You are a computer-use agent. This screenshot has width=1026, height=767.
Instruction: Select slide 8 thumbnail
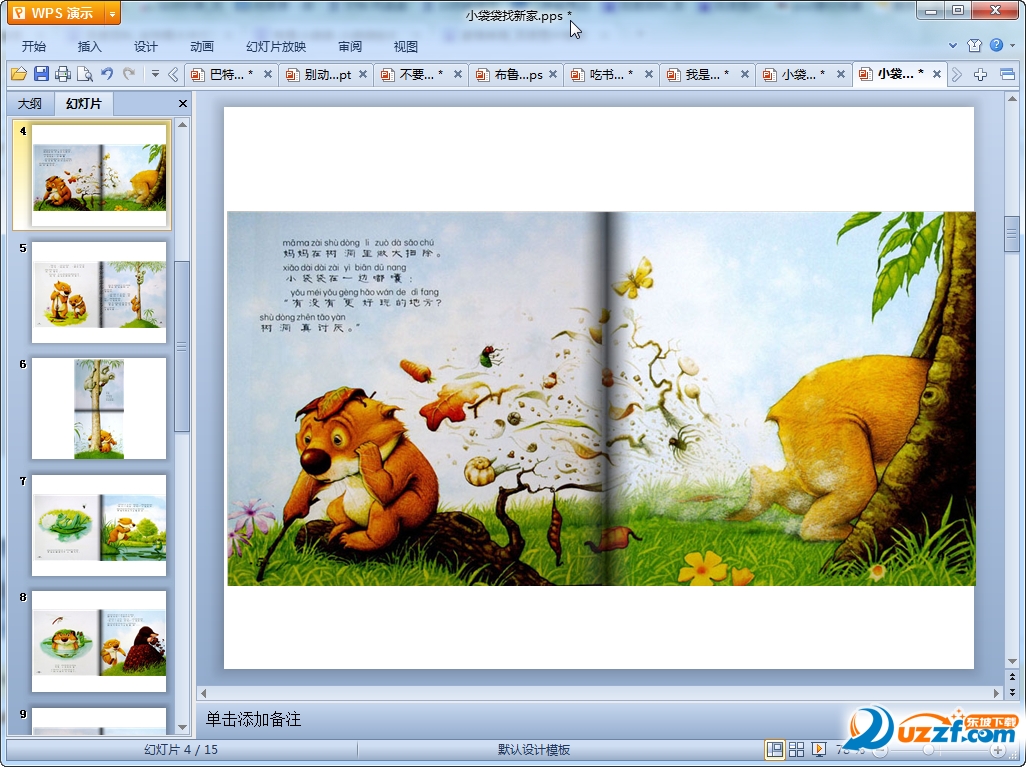(x=99, y=641)
